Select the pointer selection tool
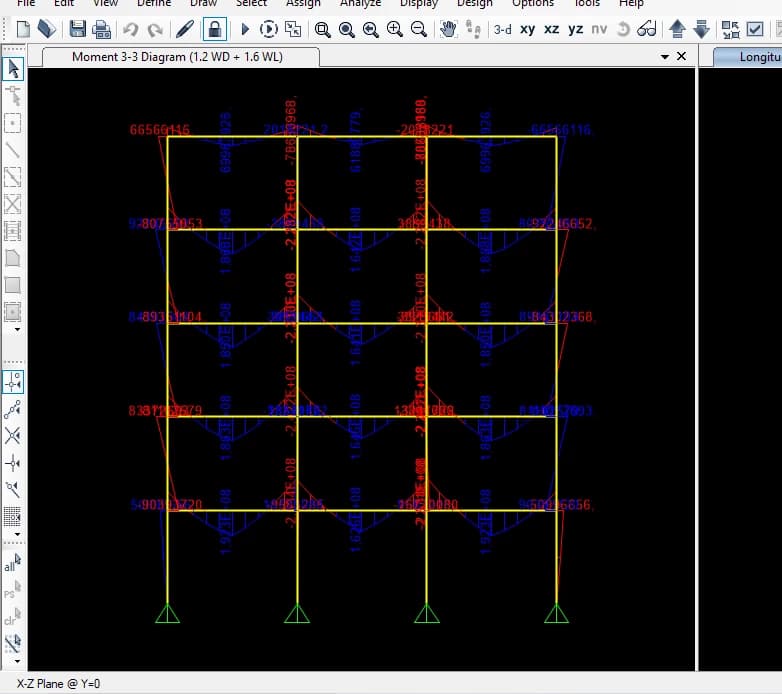 [13, 69]
